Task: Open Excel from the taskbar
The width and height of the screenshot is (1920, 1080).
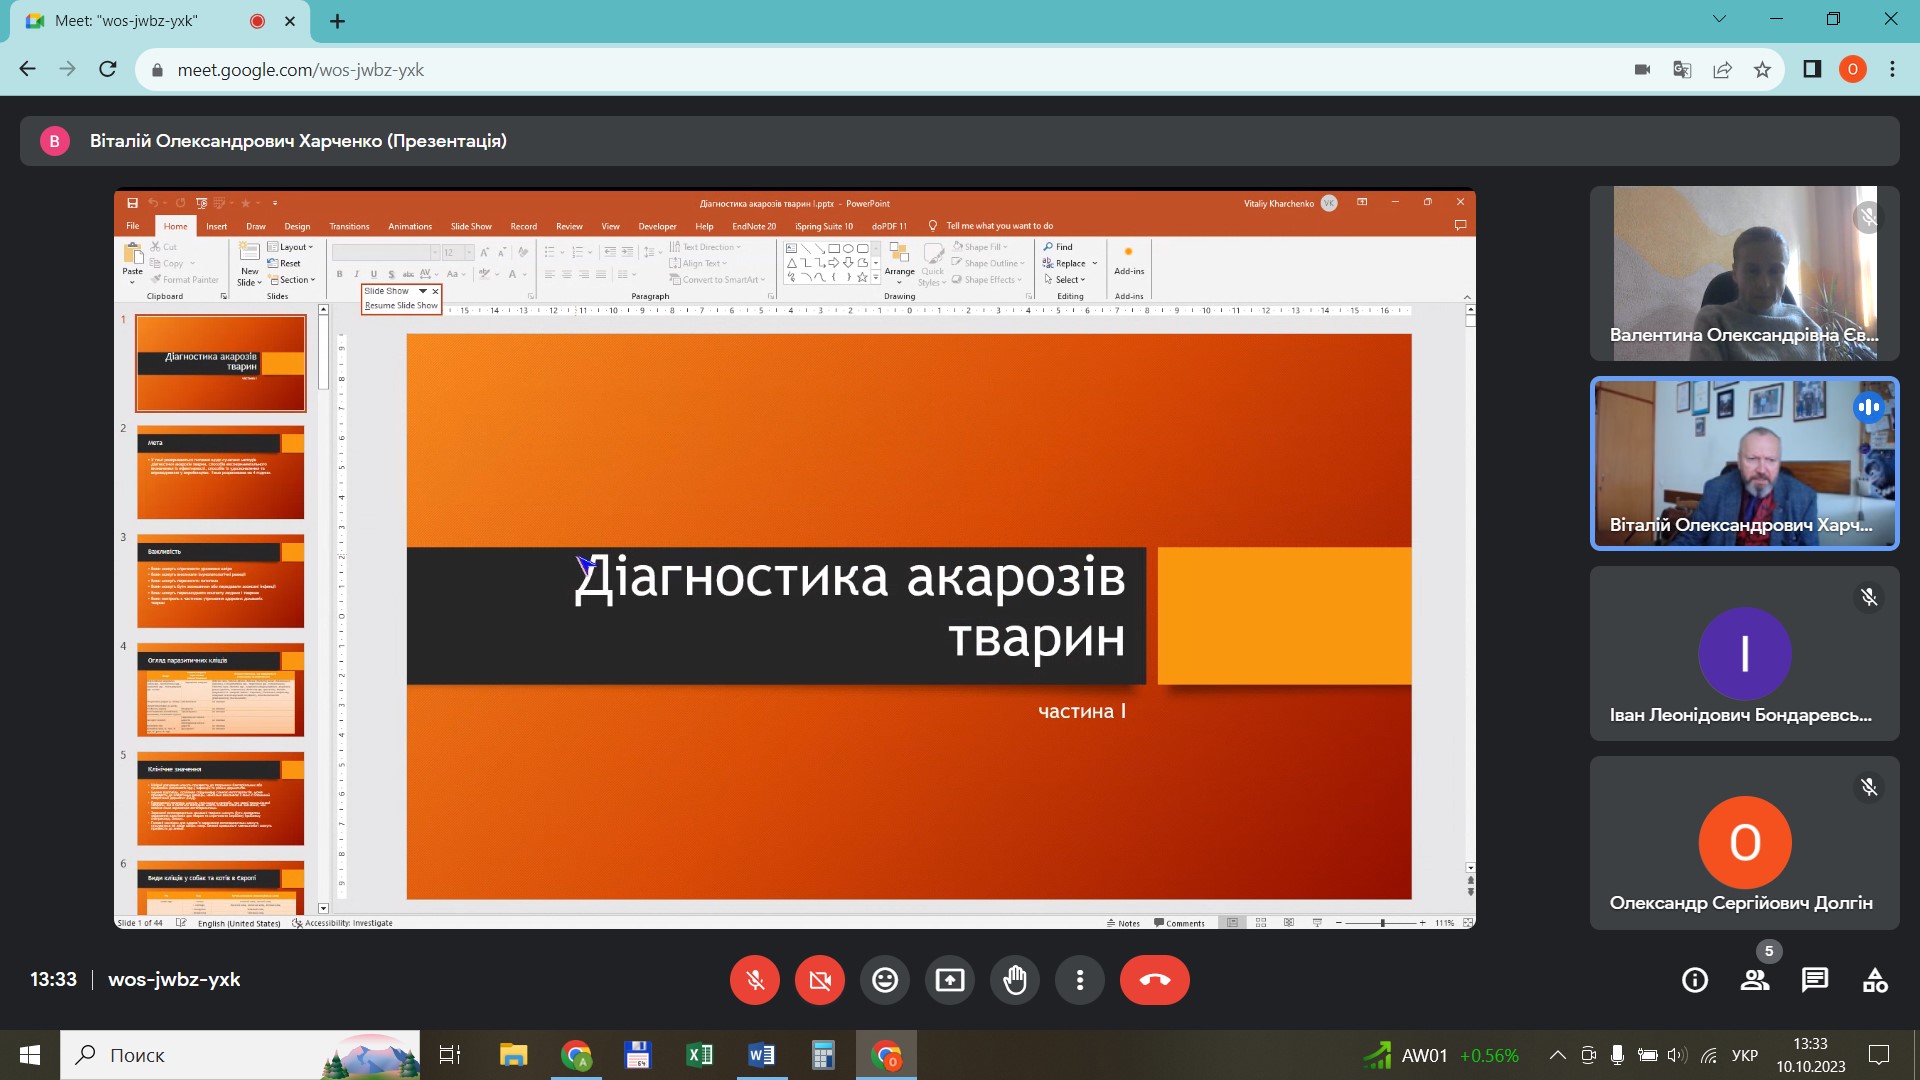Action: [699, 1055]
